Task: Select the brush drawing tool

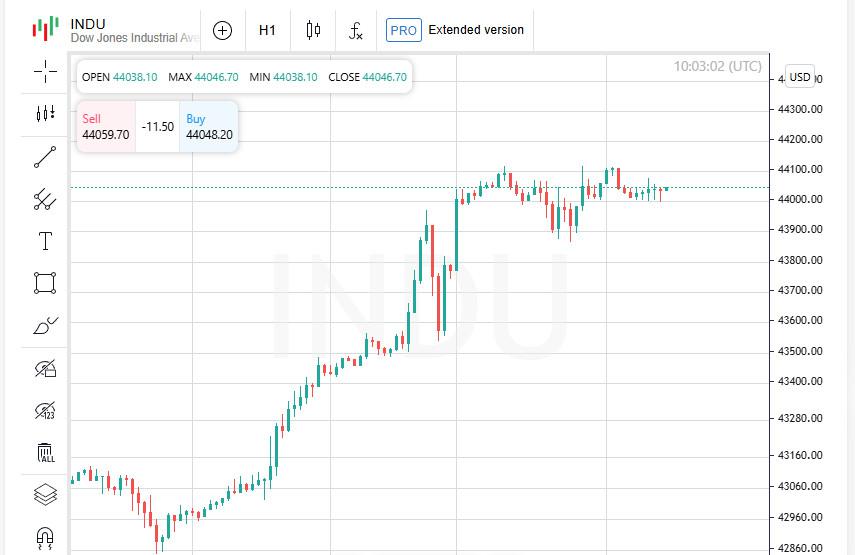Action: pyautogui.click(x=45, y=325)
